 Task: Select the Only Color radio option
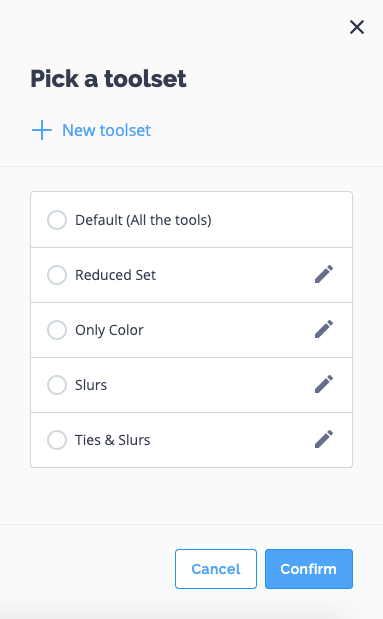(x=57, y=330)
